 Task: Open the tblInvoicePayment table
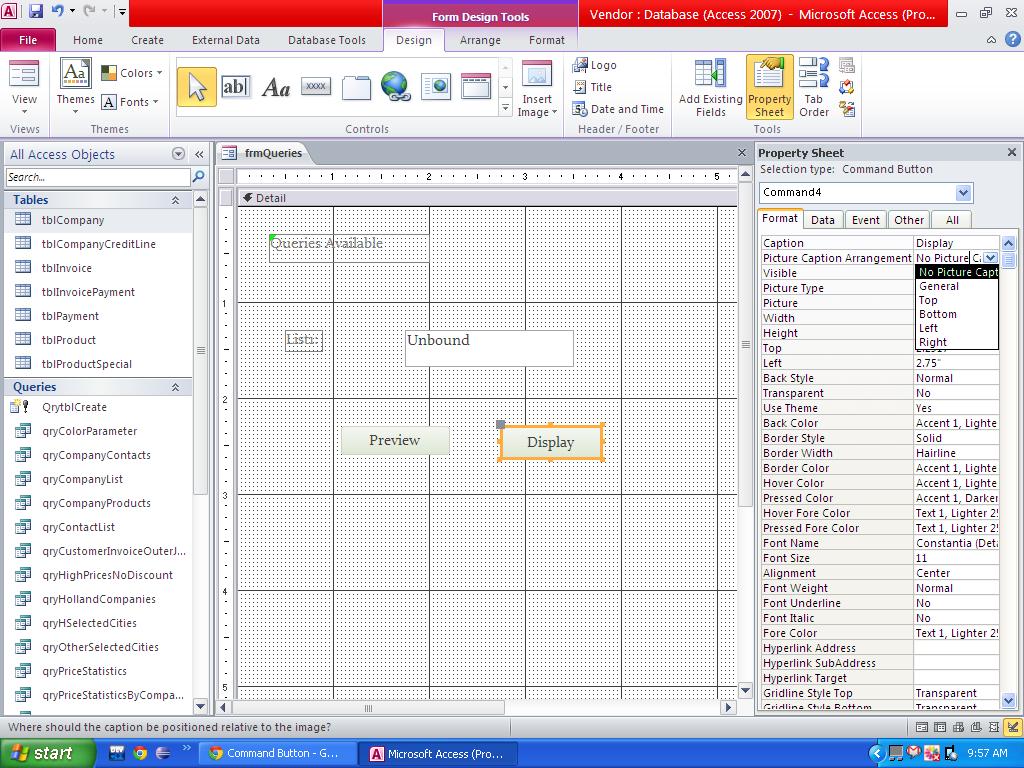click(x=99, y=292)
